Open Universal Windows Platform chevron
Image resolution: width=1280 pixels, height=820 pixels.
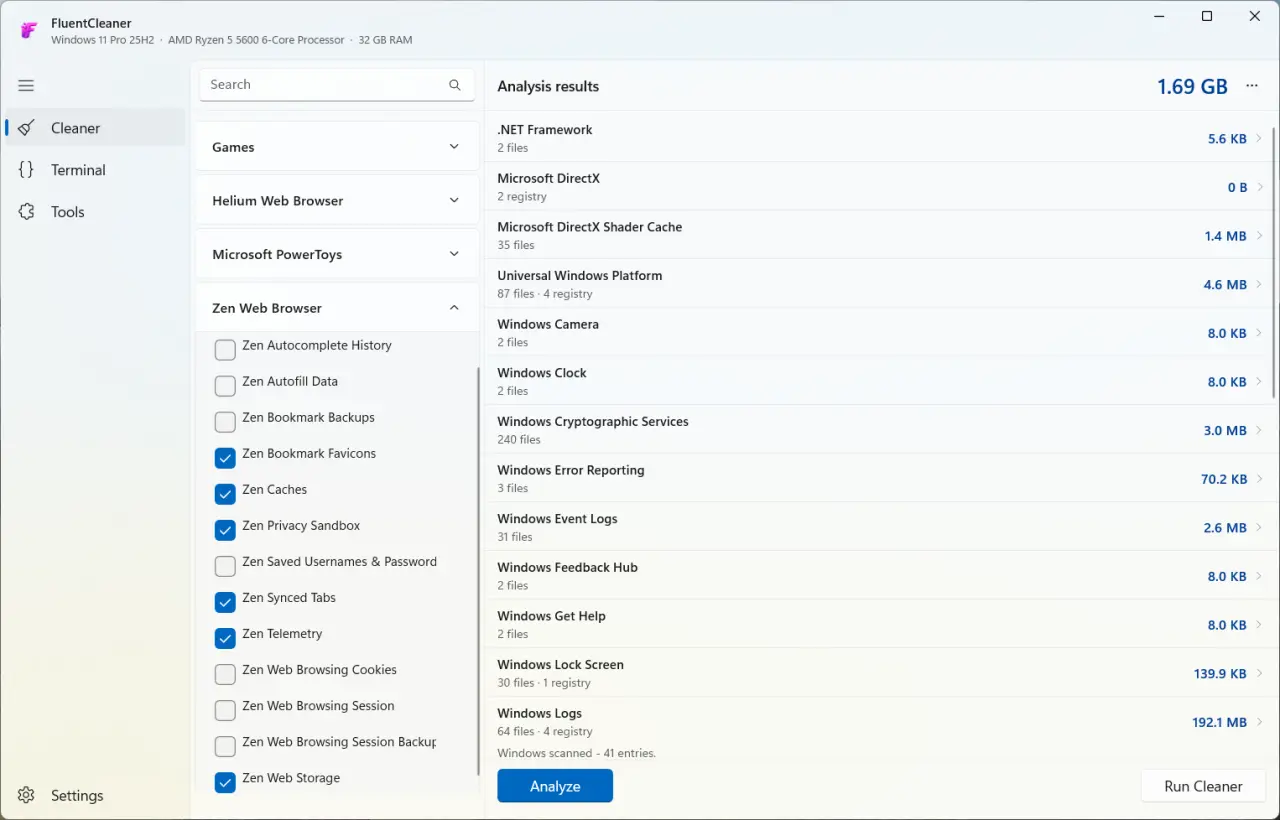point(1259,285)
